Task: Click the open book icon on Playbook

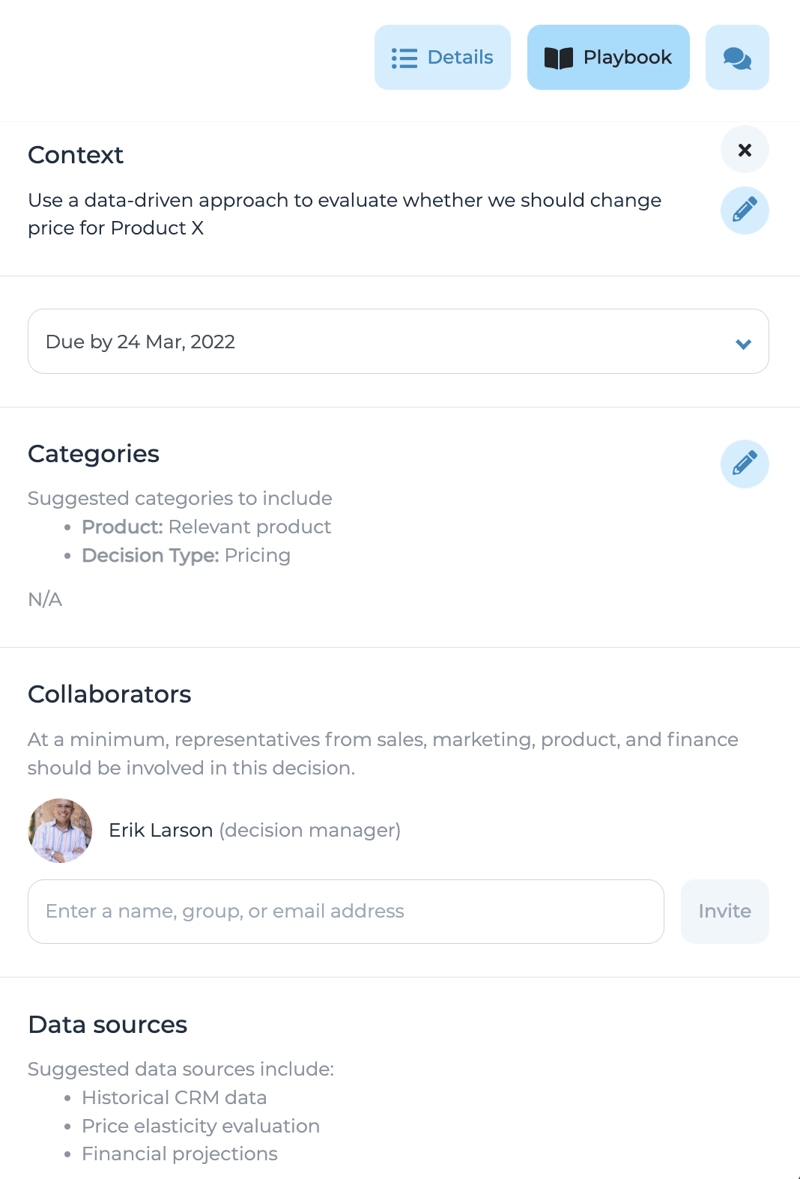Action: click(x=558, y=58)
